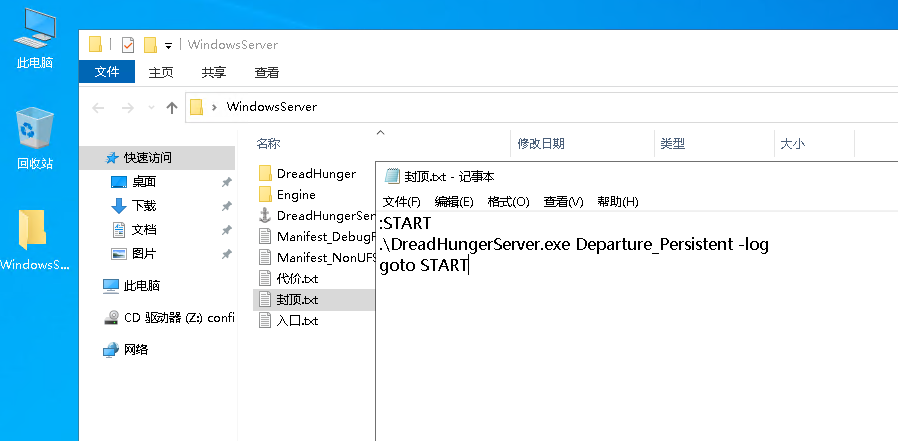The image size is (898, 441).
Task: Select the WindowsS... folder on the desktop
Action: [34, 239]
